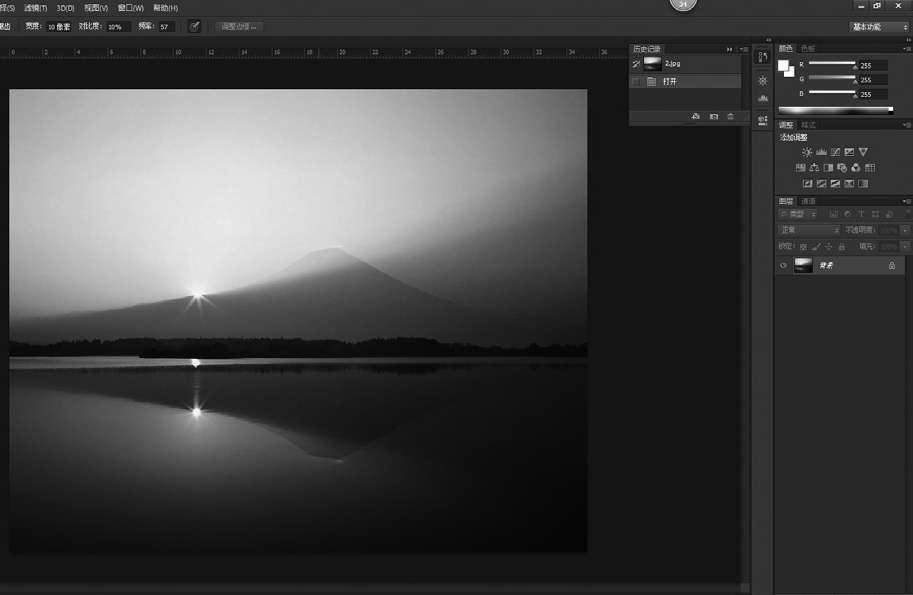Add a Levels adjustment layer
913x595 pixels.
click(821, 152)
